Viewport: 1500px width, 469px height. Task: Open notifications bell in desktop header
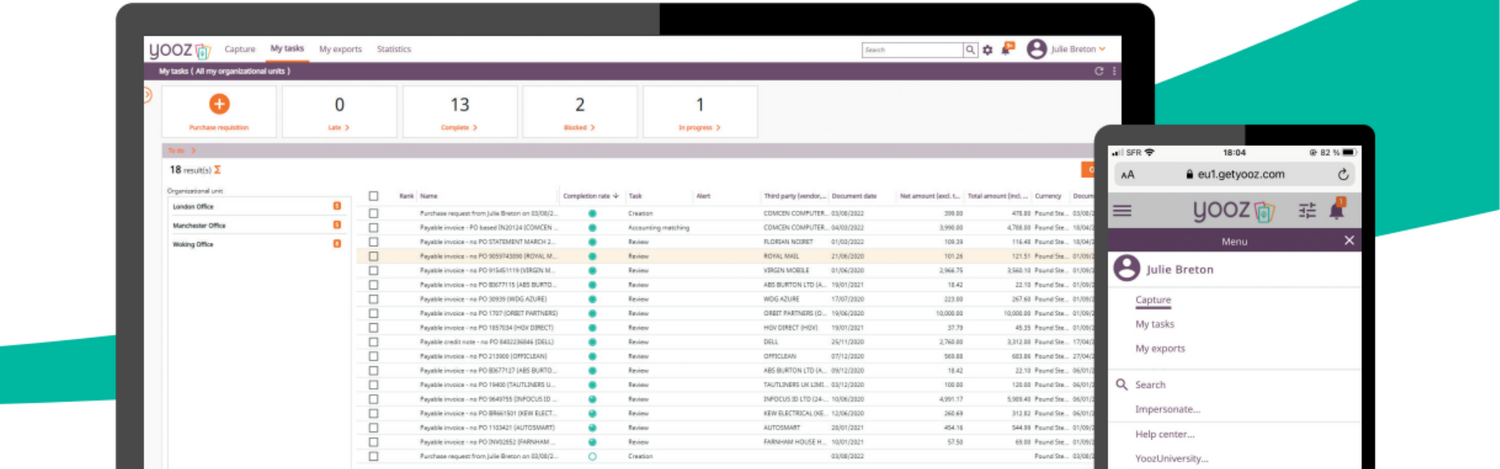point(1008,48)
